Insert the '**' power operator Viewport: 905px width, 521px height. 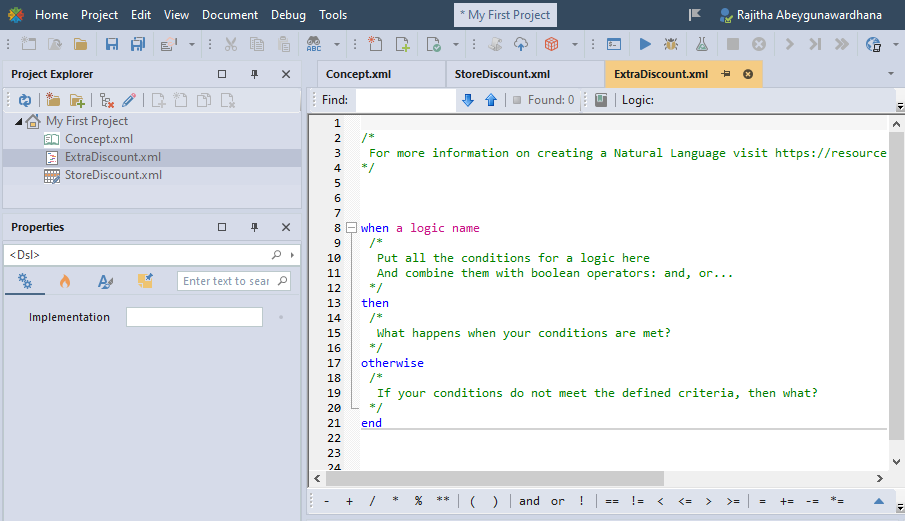443,501
